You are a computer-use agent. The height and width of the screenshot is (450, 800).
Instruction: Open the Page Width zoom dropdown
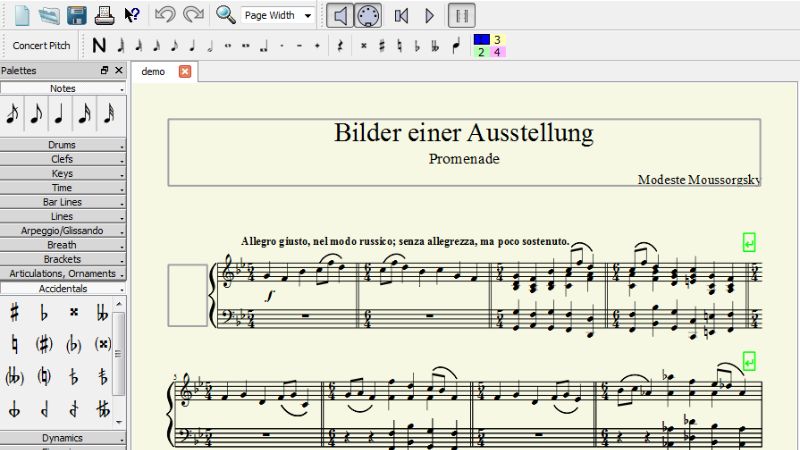pyautogui.click(x=278, y=16)
